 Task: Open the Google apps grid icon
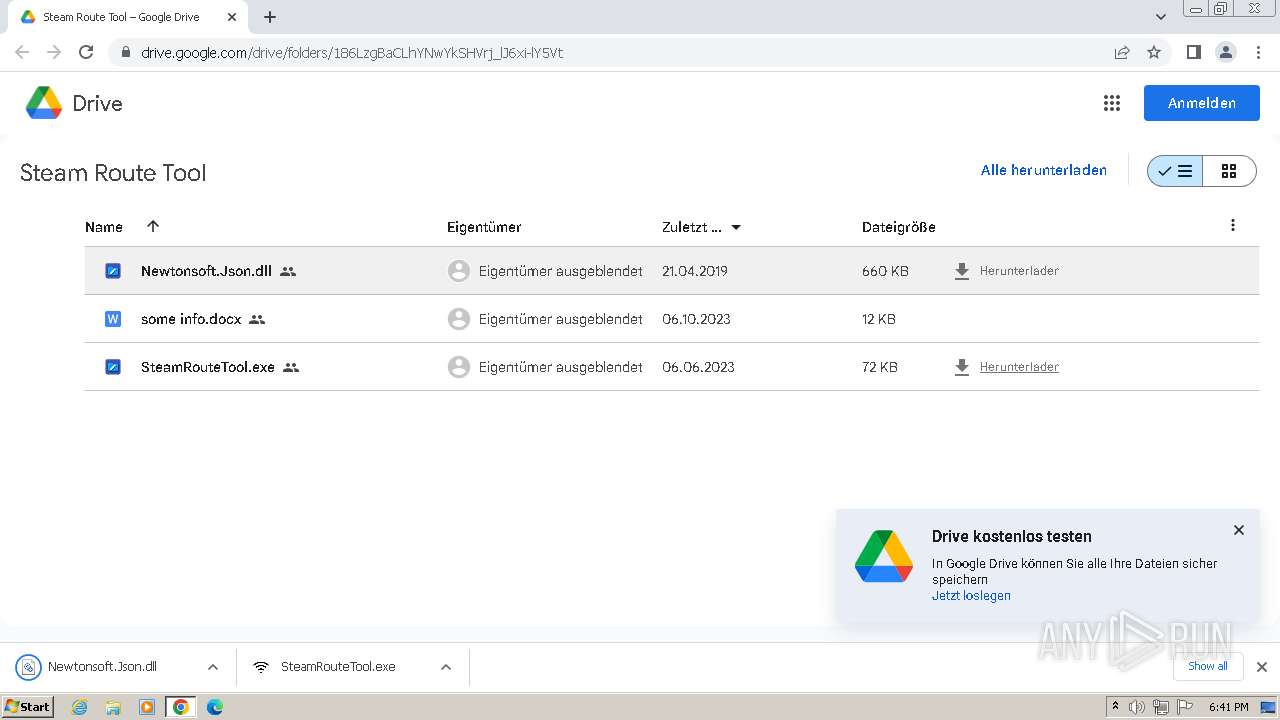(1111, 103)
